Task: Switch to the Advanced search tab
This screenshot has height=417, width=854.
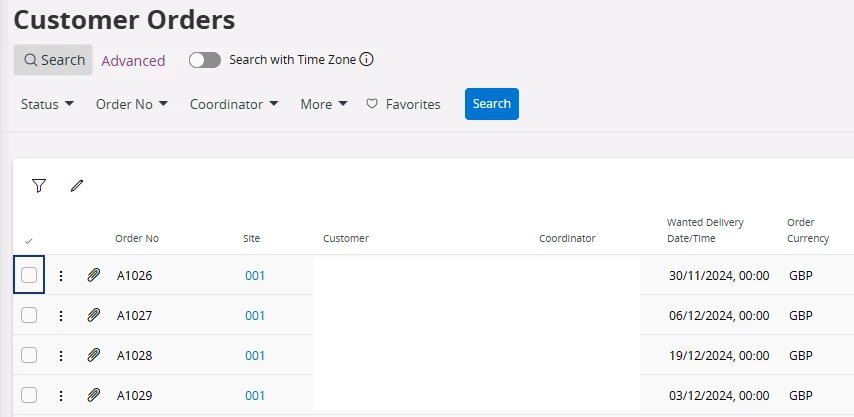Action: pos(133,60)
